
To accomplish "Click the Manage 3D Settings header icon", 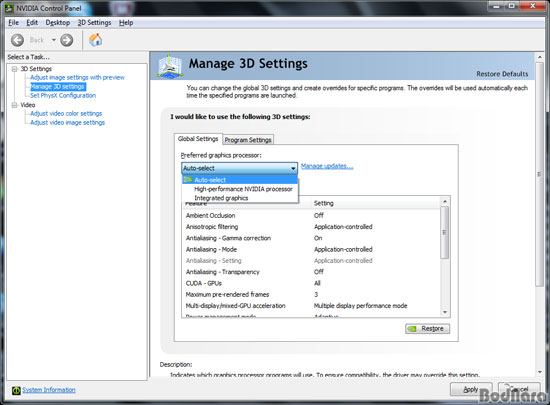I will (x=170, y=66).
